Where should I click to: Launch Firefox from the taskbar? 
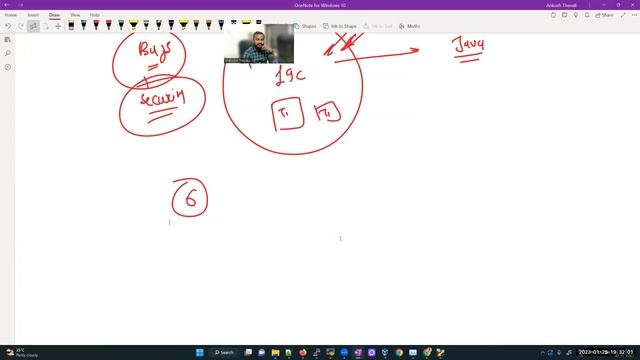[x=303, y=352]
